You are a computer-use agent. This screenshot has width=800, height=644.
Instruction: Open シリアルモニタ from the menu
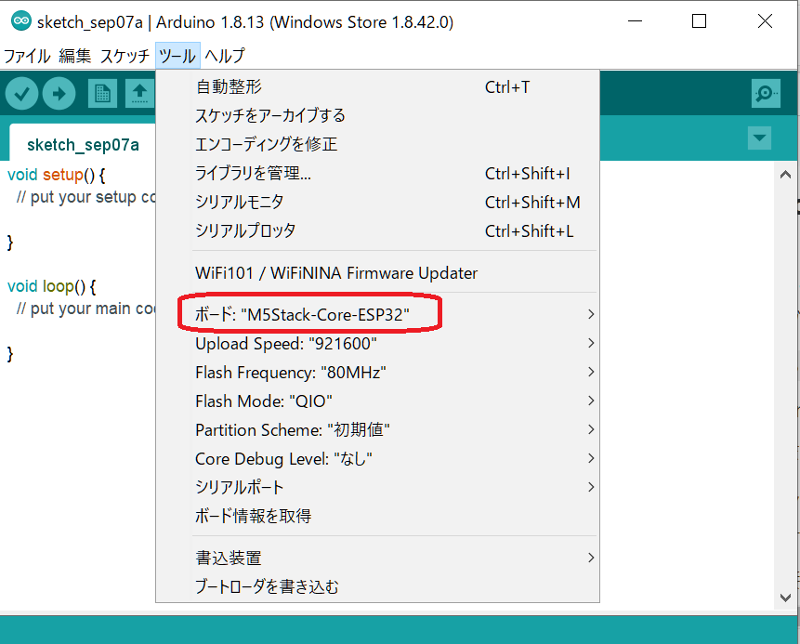378,202
